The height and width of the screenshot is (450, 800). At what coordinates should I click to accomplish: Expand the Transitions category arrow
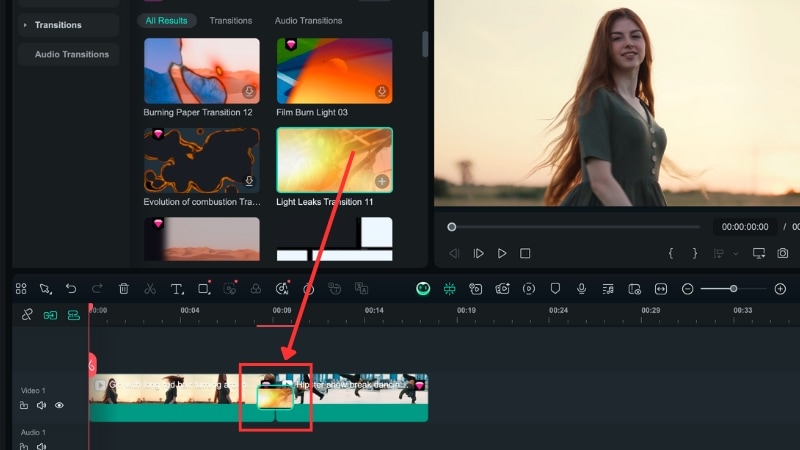25,24
